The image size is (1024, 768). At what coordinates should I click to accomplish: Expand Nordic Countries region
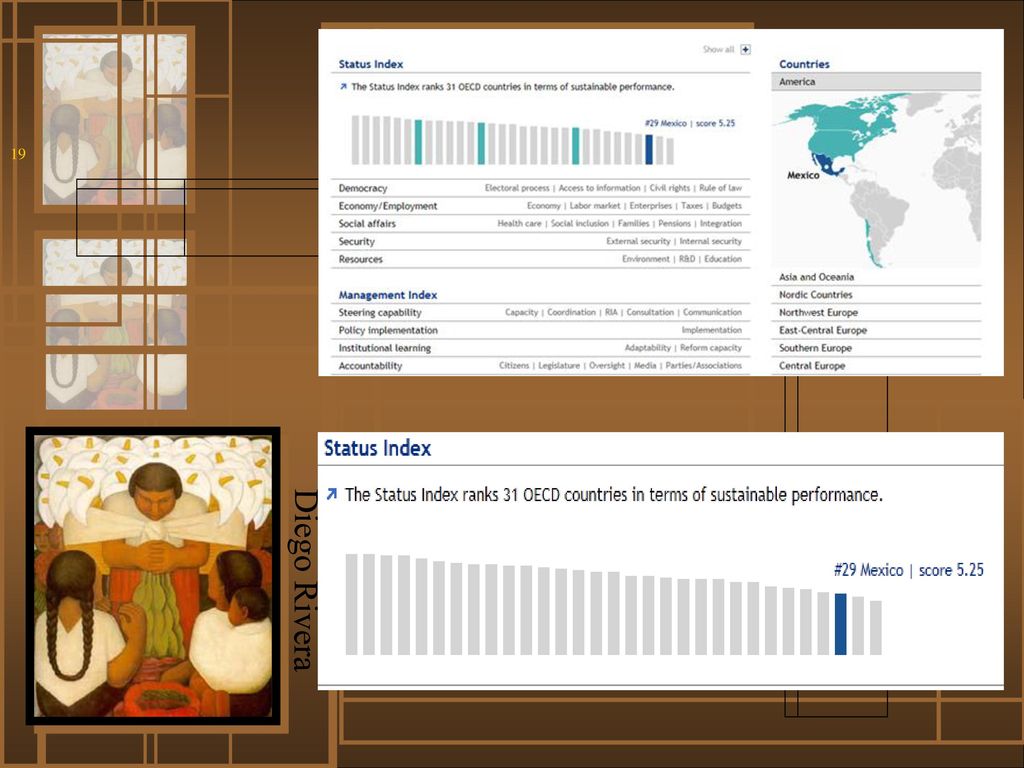point(876,295)
